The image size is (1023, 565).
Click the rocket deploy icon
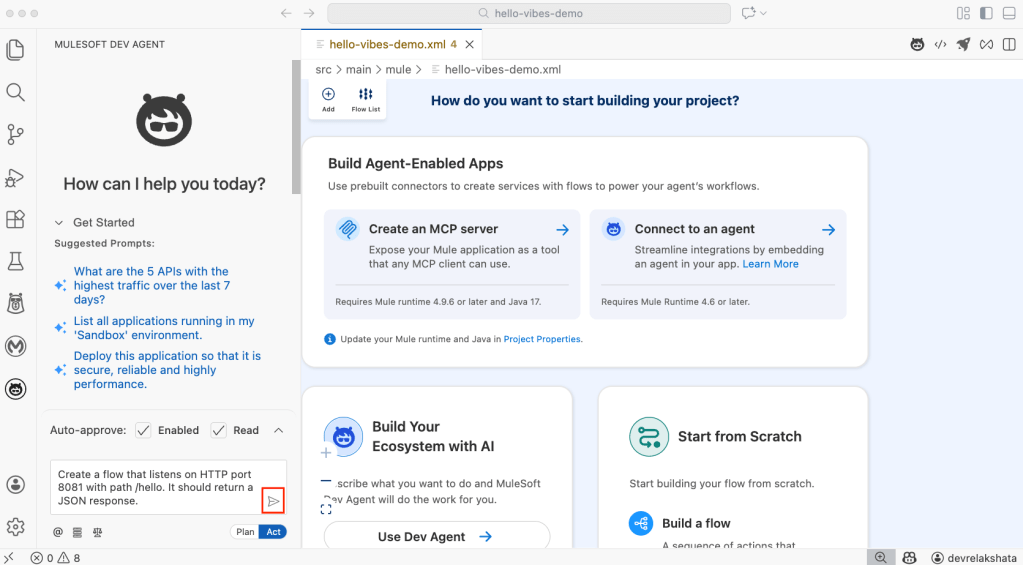[962, 44]
